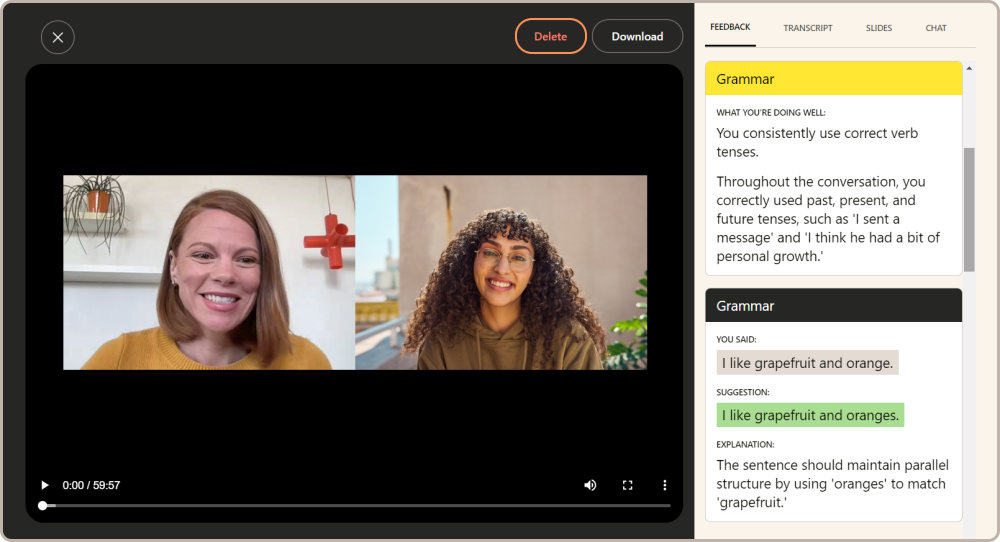Open the Slides tab
Image resolution: width=1000 pixels, height=542 pixels.
[x=879, y=28]
